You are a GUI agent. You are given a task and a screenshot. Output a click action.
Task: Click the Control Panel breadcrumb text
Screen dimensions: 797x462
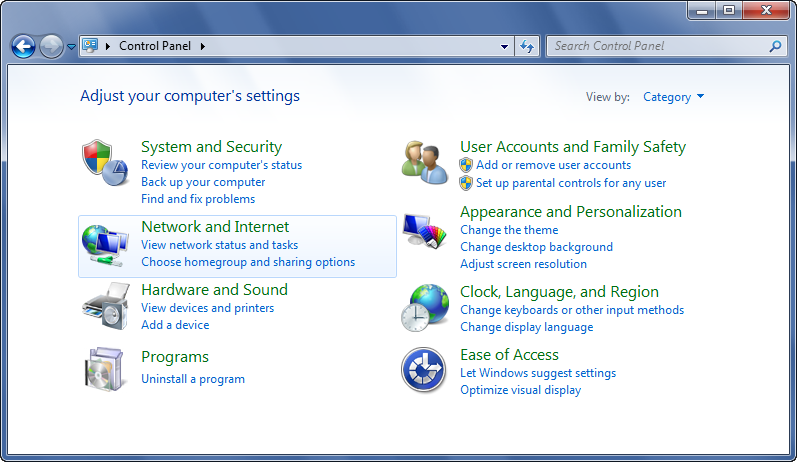pyautogui.click(x=155, y=46)
